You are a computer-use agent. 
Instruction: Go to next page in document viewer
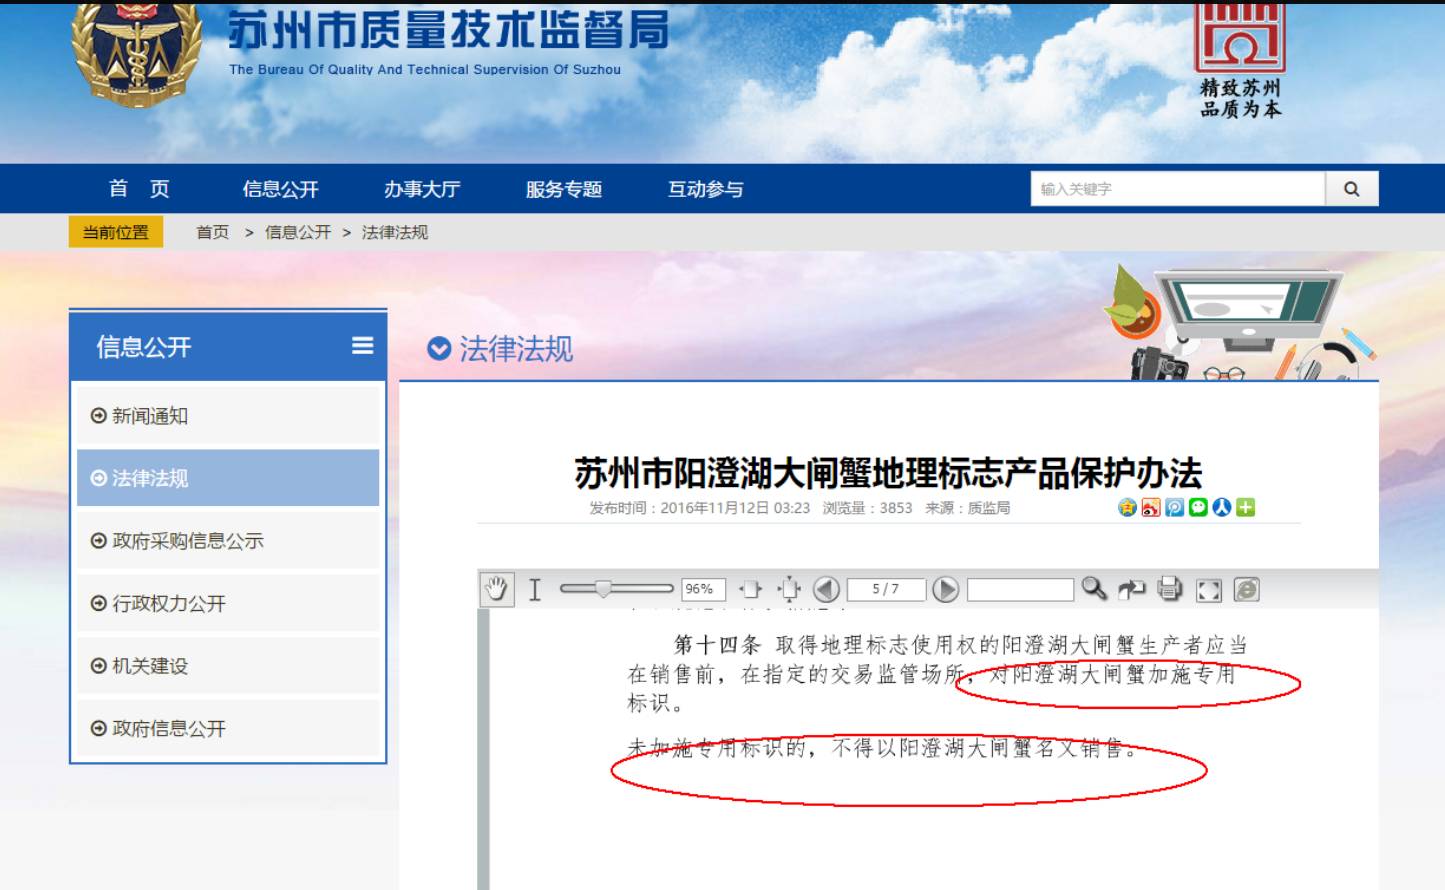click(x=945, y=589)
